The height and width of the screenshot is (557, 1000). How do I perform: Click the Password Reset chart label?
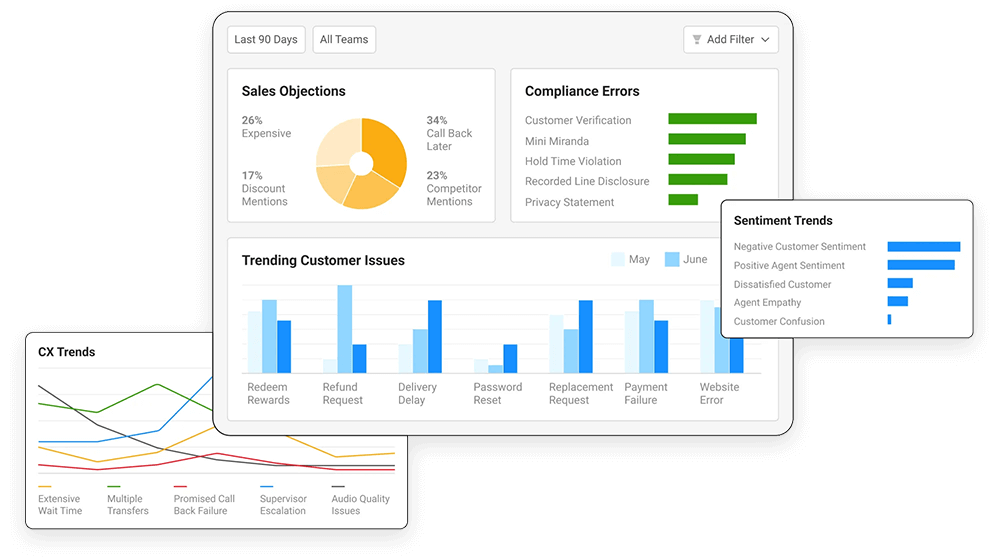click(x=497, y=394)
